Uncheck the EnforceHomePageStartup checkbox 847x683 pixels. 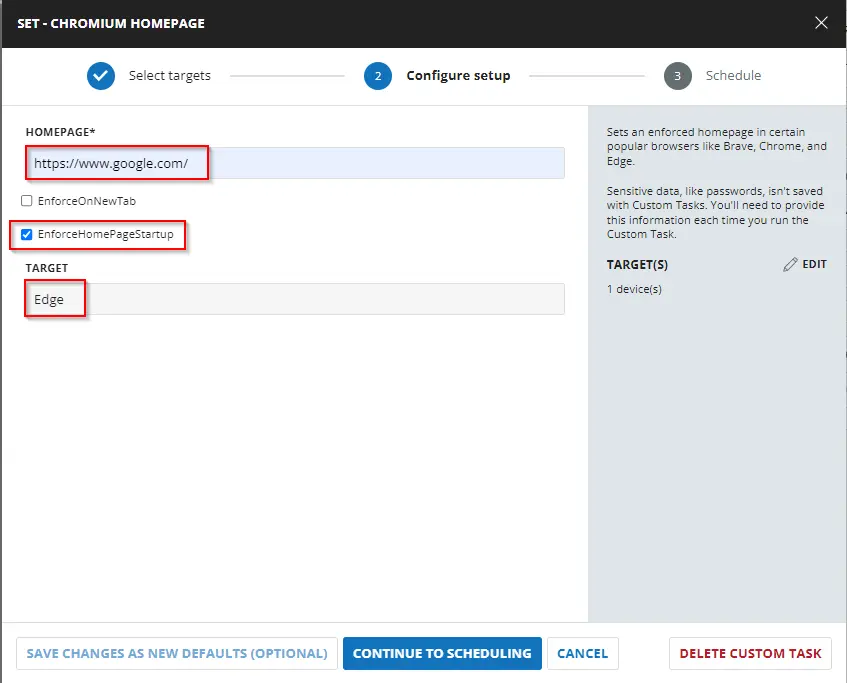[26, 235]
